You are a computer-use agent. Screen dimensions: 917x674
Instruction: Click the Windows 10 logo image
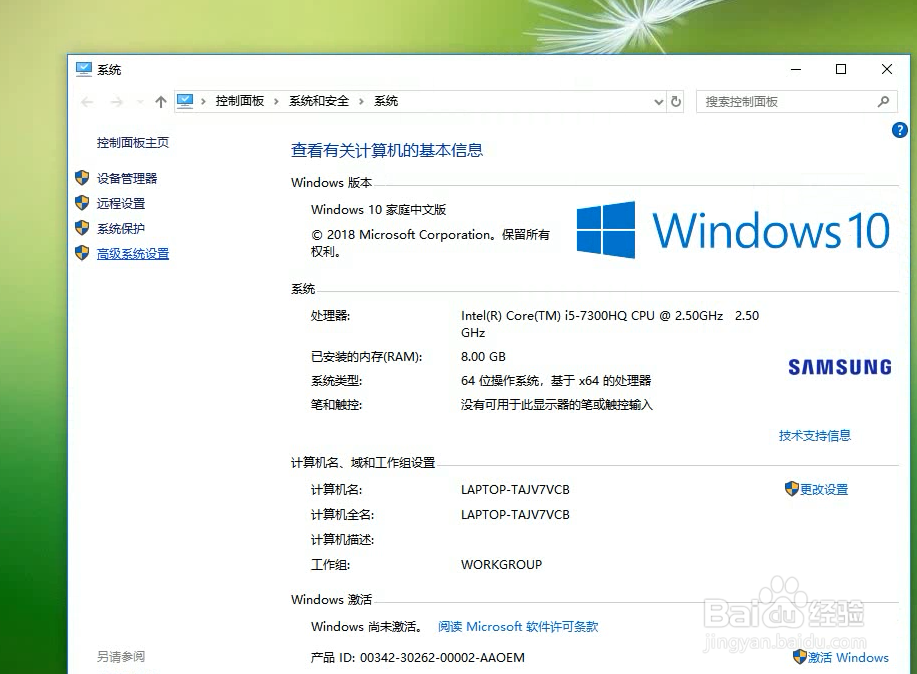coord(733,230)
